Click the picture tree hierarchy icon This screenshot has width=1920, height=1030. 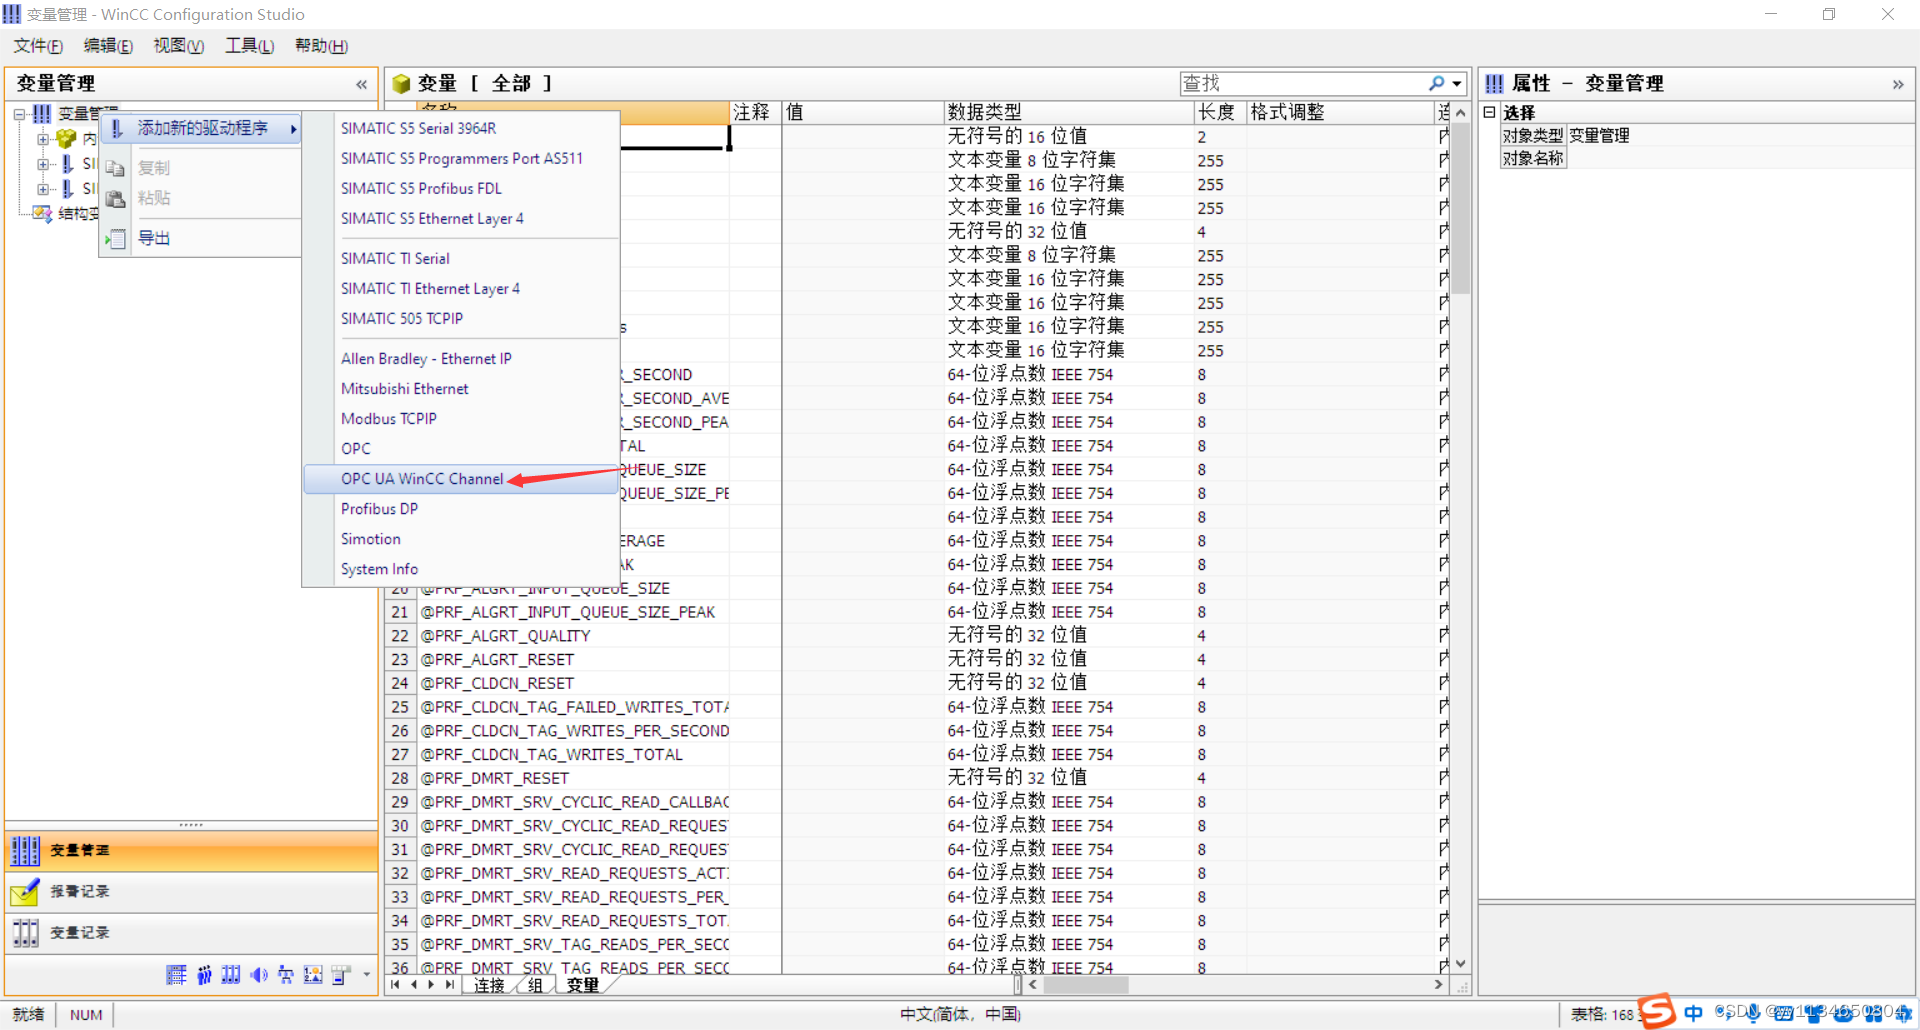[x=286, y=974]
